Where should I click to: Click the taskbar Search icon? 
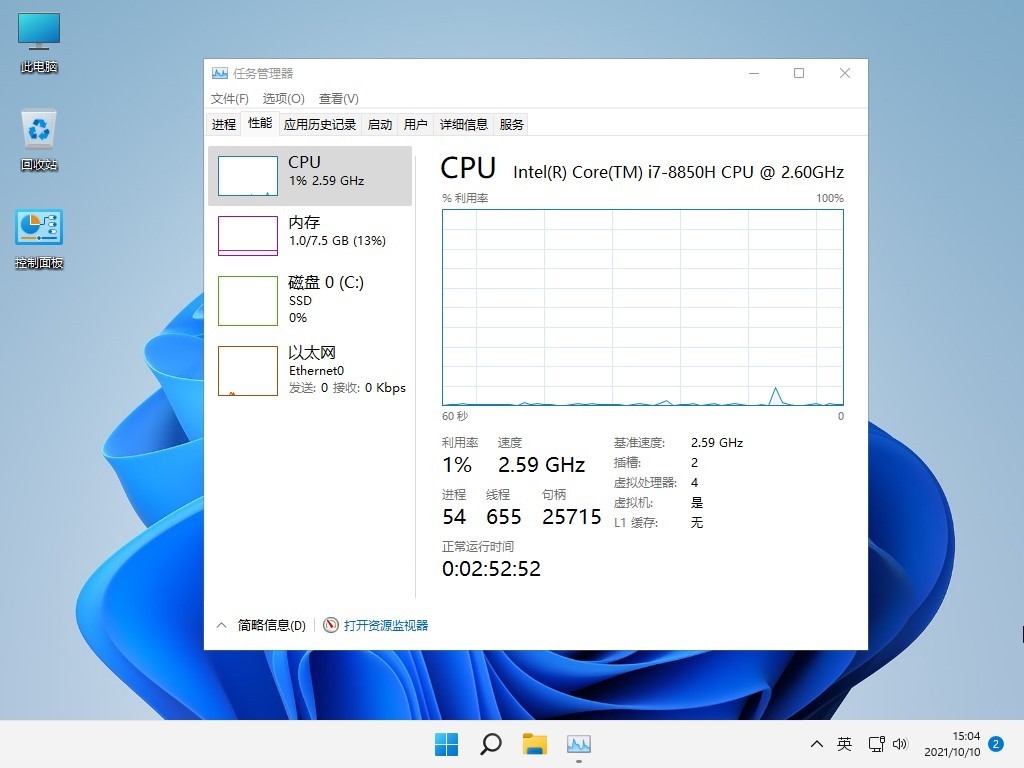[490, 744]
